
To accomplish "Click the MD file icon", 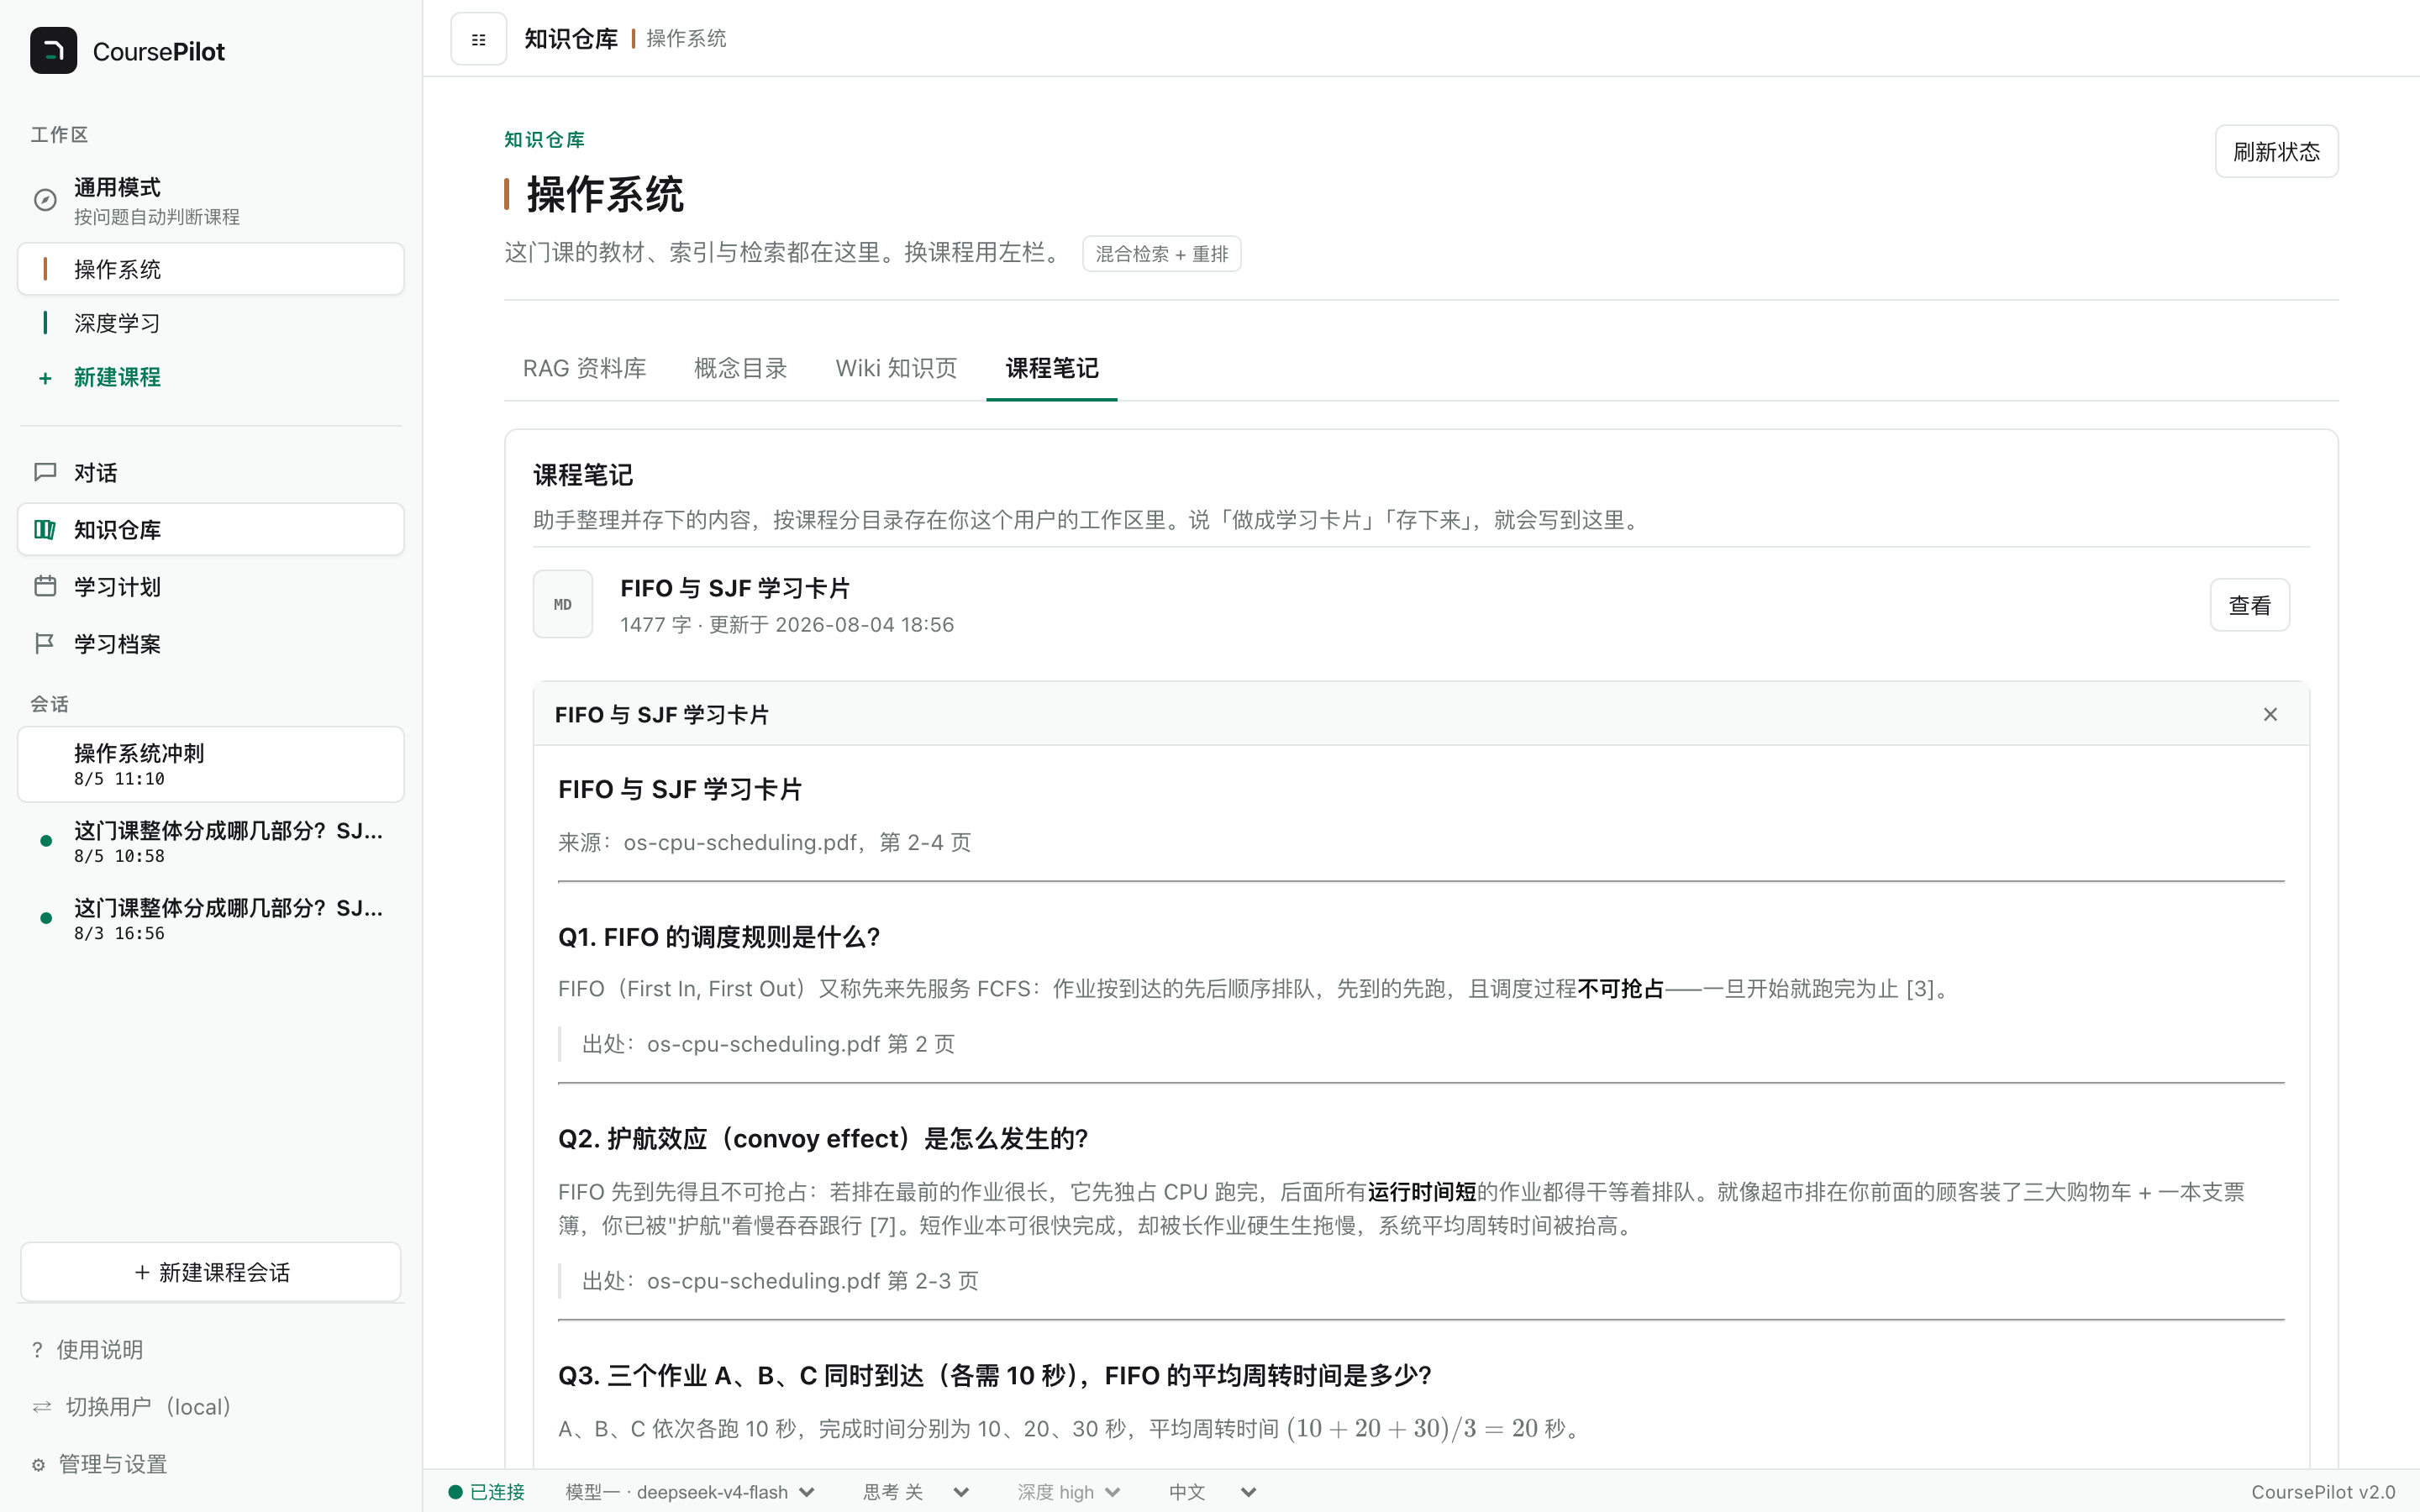I will (x=563, y=604).
